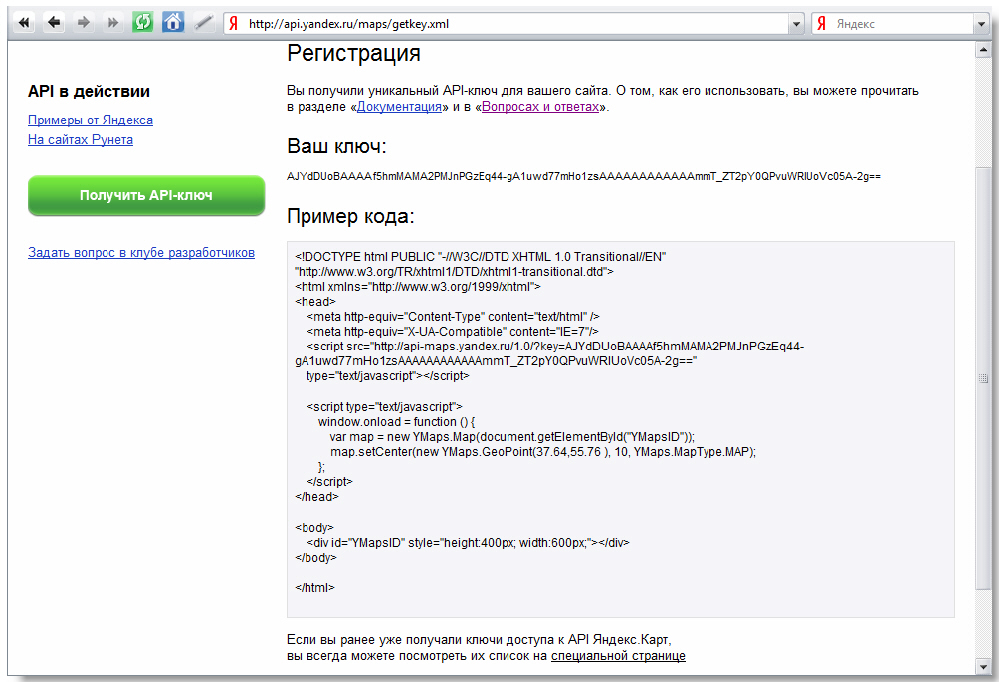Open the address bar history dropdown
Image resolution: width=999 pixels, height=682 pixels.
(796, 24)
